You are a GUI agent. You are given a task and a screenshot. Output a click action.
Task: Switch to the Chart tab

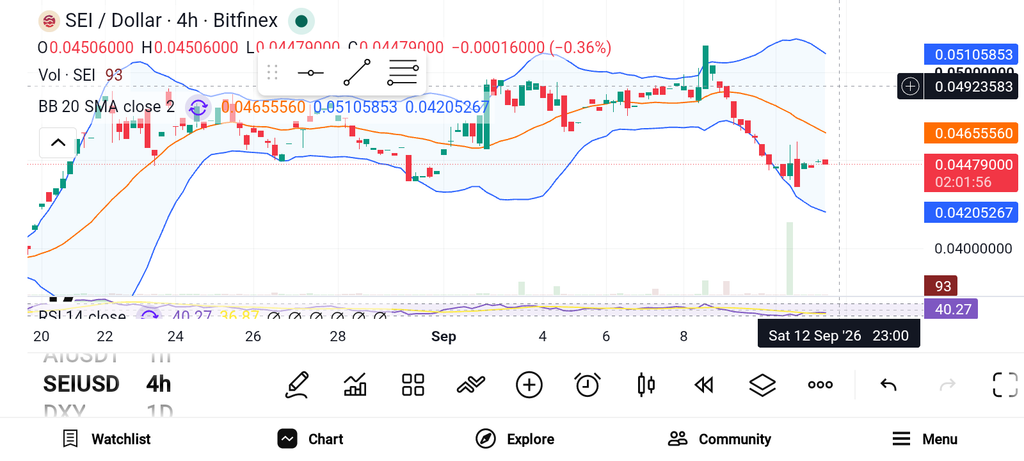pyautogui.click(x=310, y=439)
